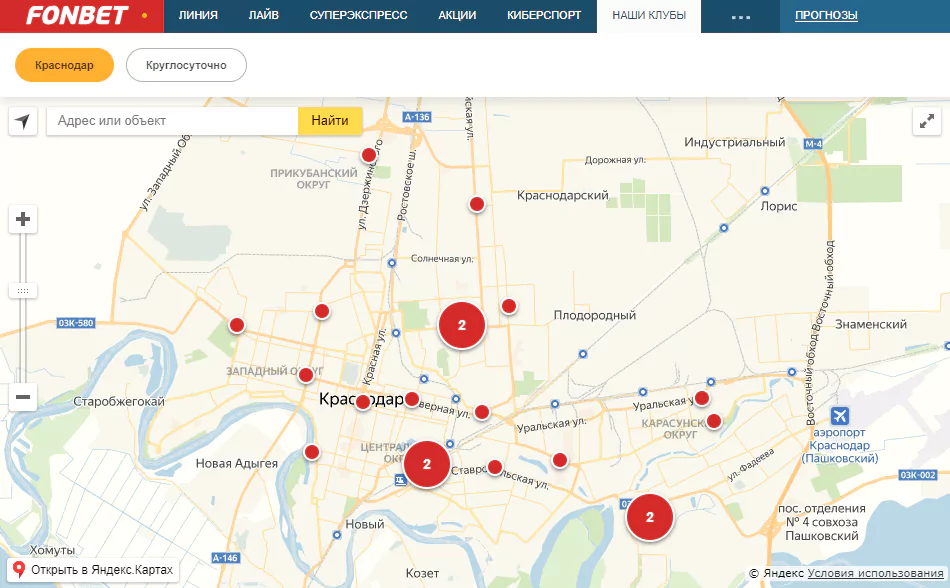Open Условия использования link
The image size is (950, 588).
tap(875, 573)
